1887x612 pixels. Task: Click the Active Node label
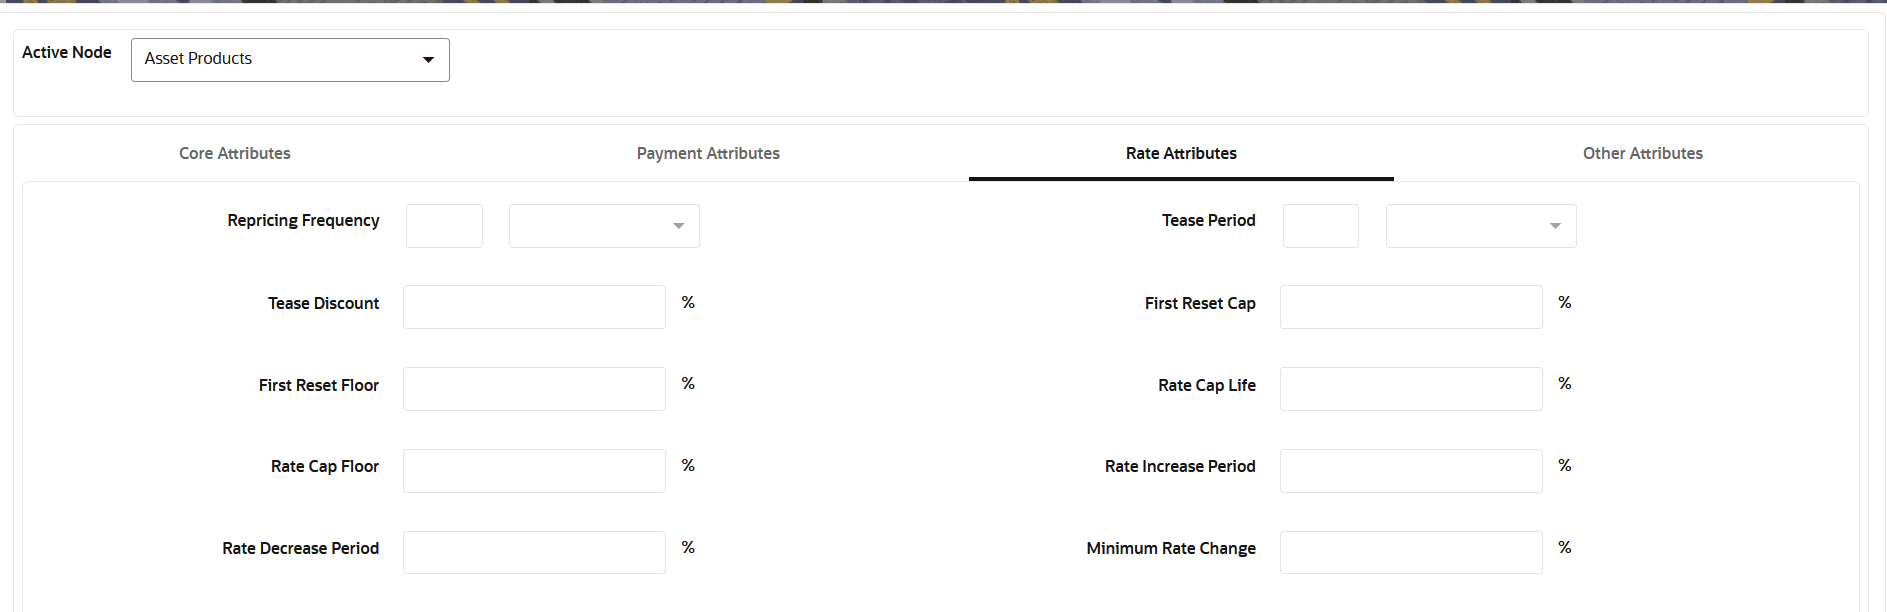(x=67, y=52)
